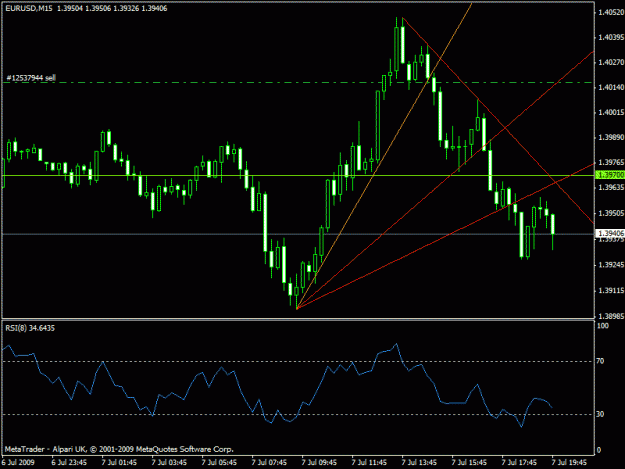Screen dimensions: 625x469
Task: Select the 1.39700 green price level tag
Action: click(610, 175)
